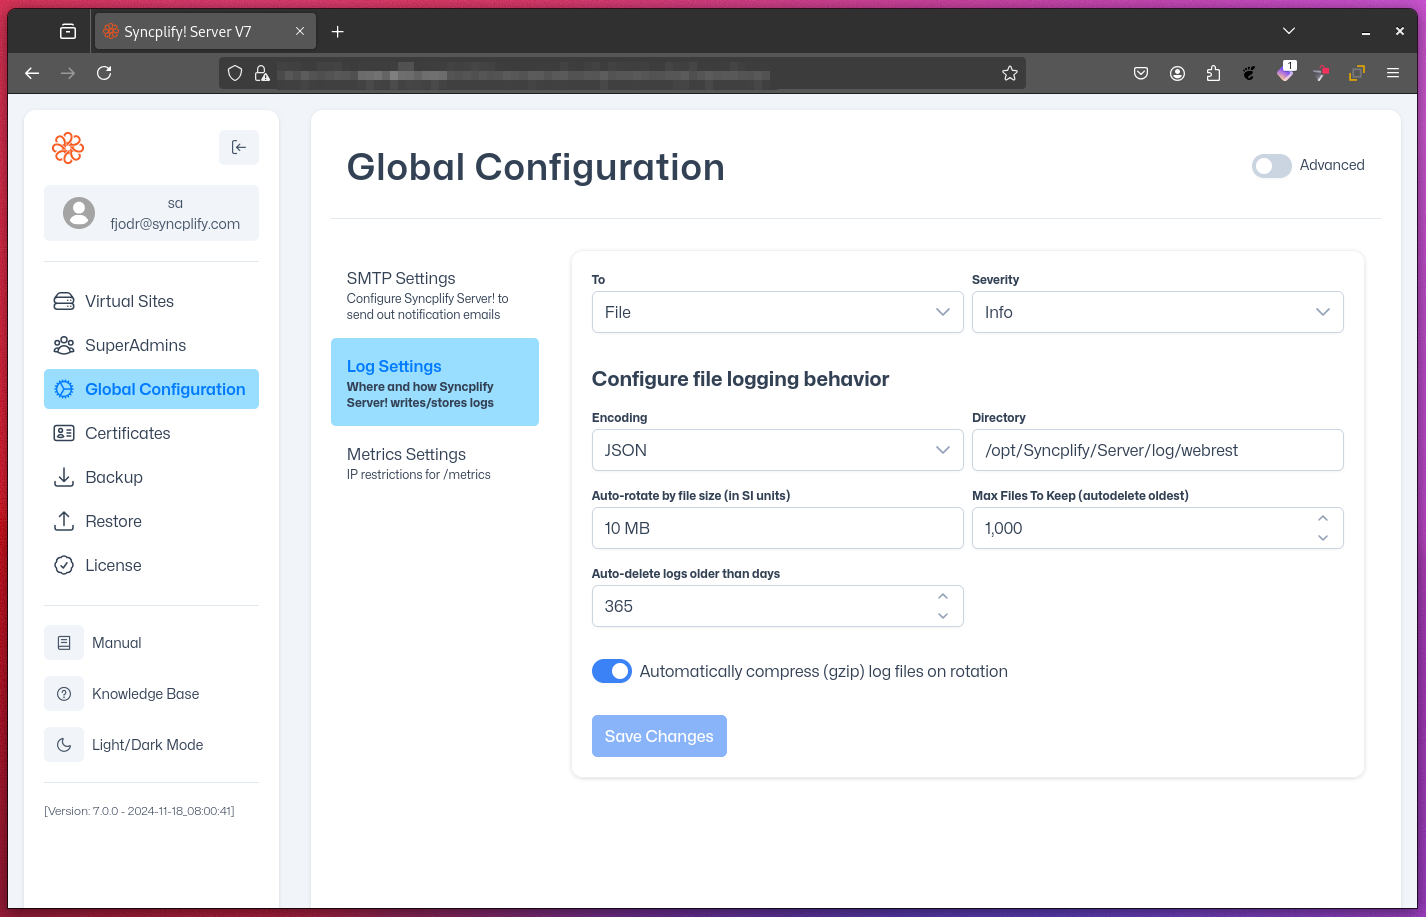Click the SuperAdmins people icon

click(x=64, y=345)
